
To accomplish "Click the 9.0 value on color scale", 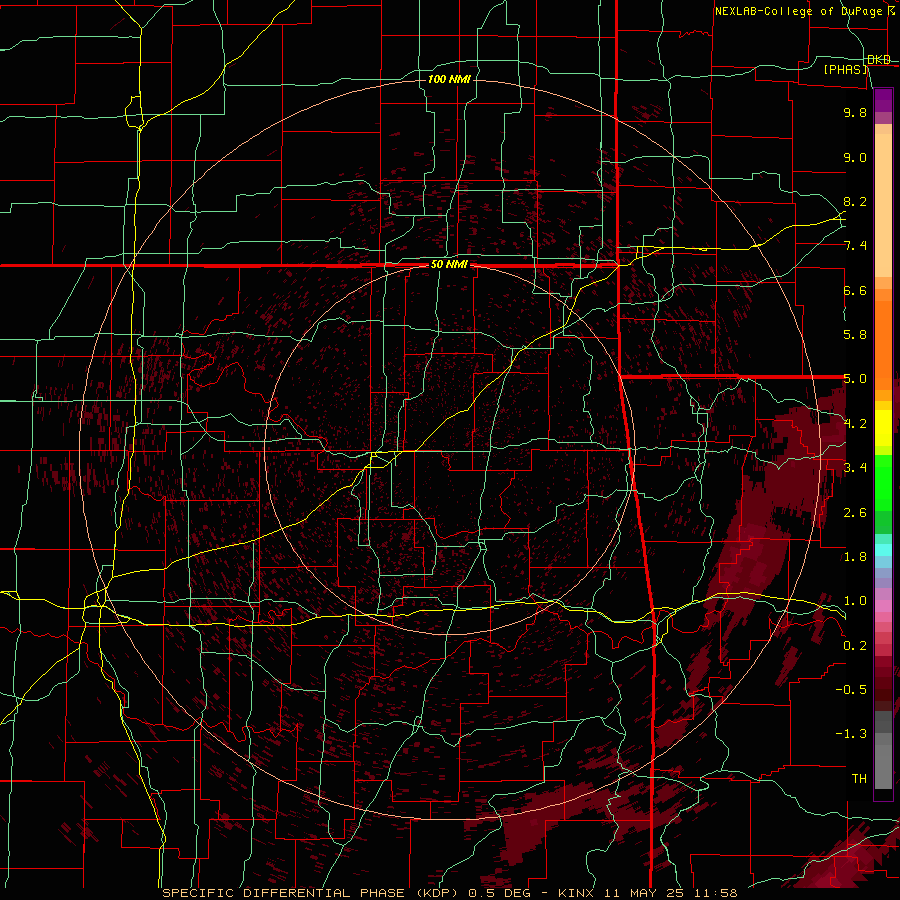I will 855,158.
